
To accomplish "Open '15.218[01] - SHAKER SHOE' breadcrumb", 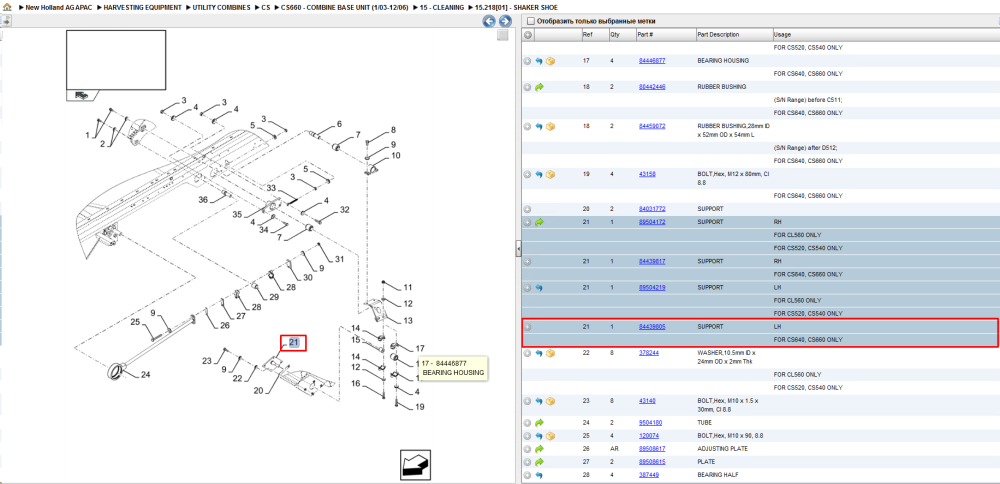I will point(516,7).
